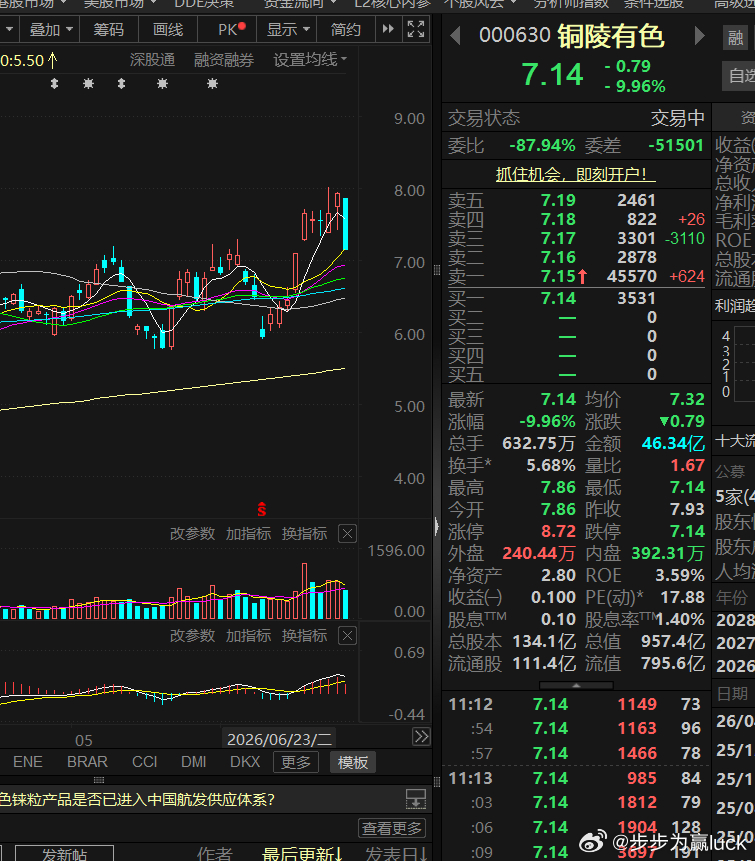Click the red S marker on the chart
Screen dimensions: 755x861
point(262,509)
